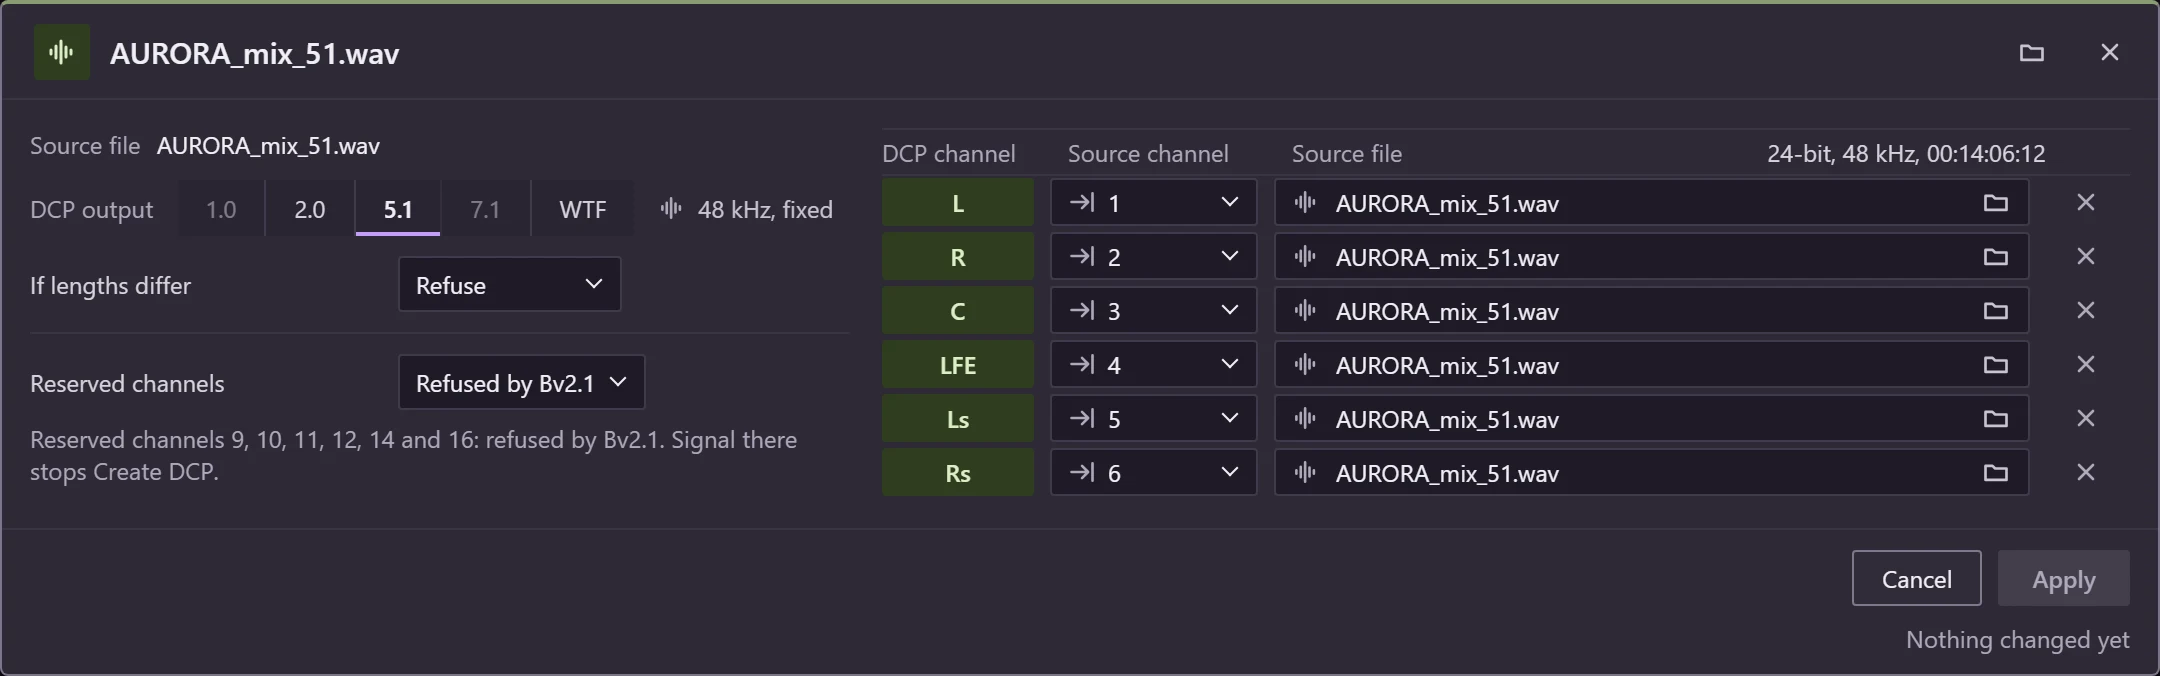Click waveform icon in Ls row source file
2160x676 pixels.
[1304, 419]
